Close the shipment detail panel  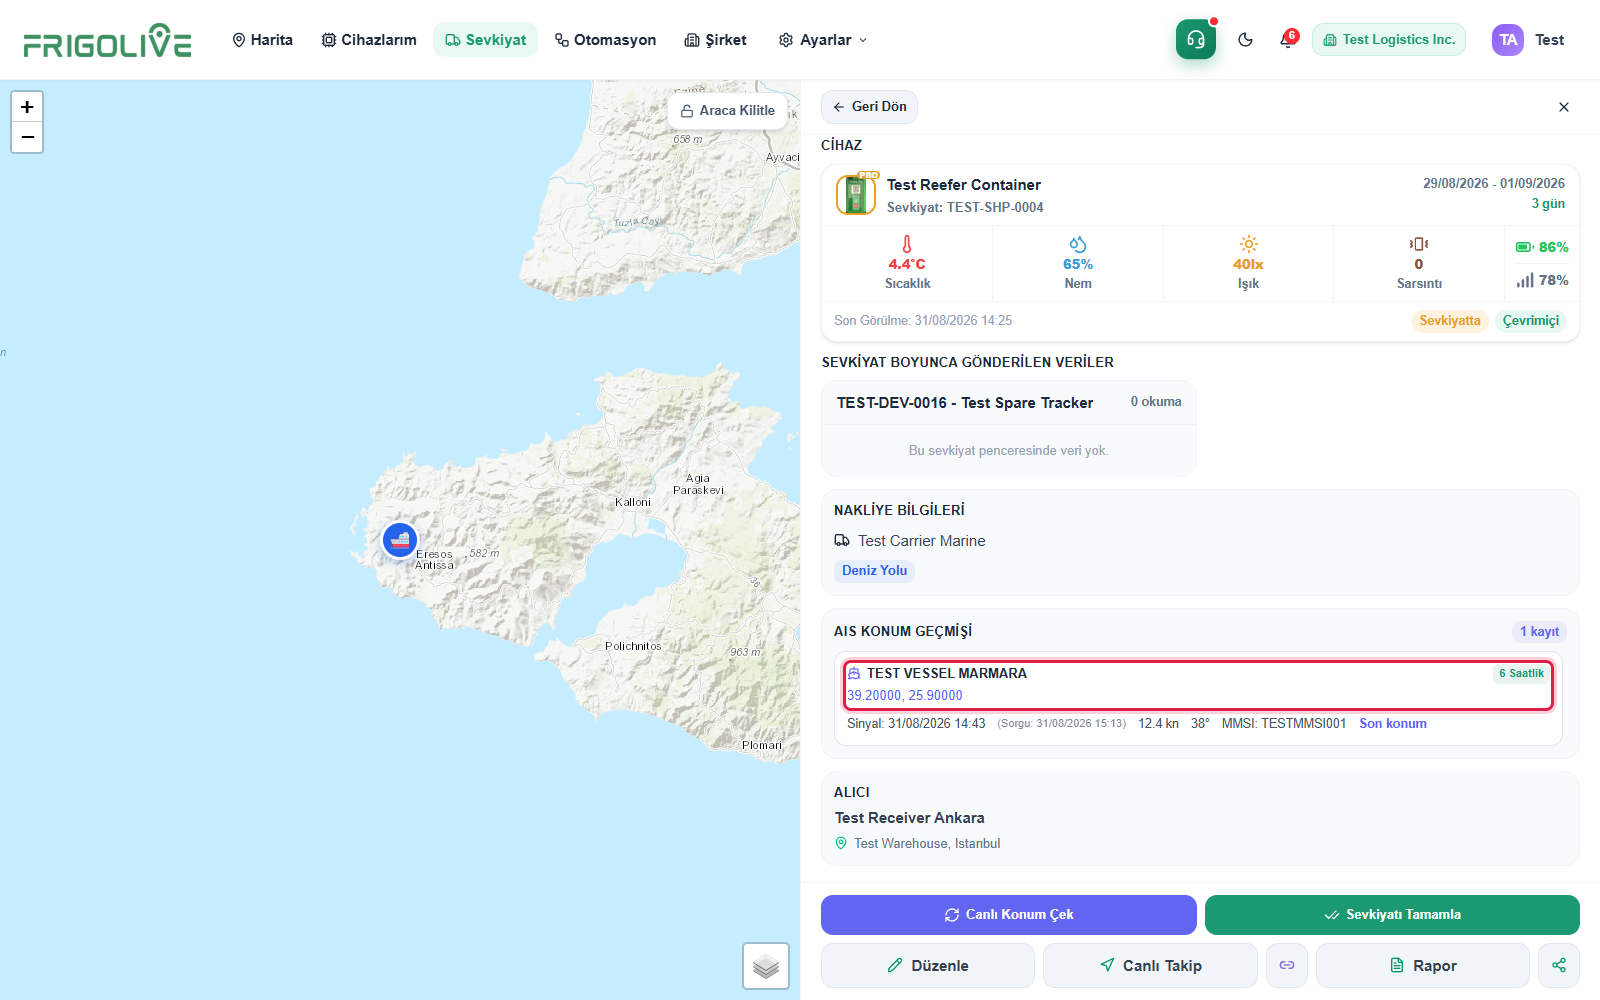pyautogui.click(x=1564, y=107)
